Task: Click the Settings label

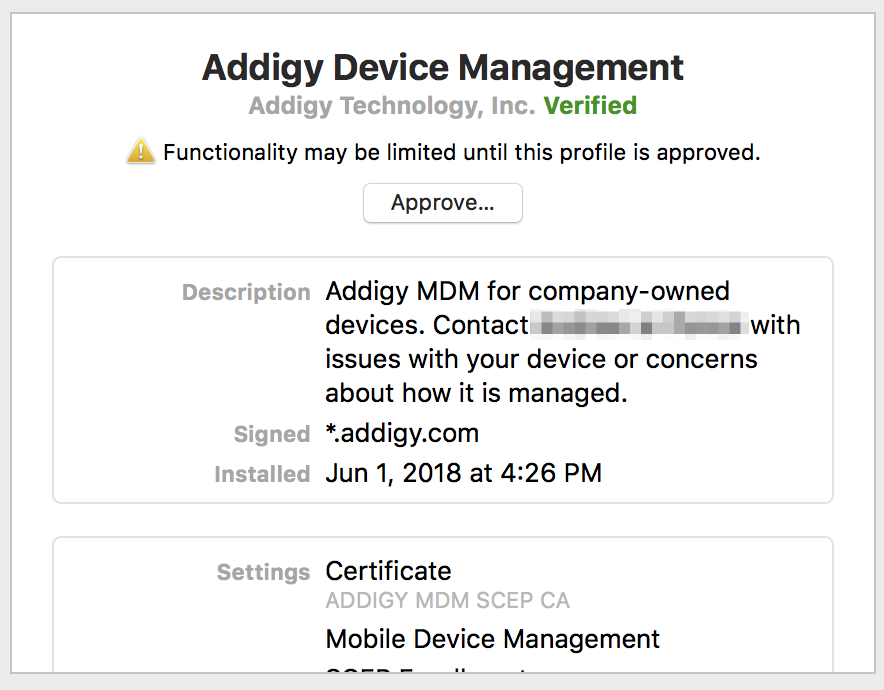Action: [264, 572]
